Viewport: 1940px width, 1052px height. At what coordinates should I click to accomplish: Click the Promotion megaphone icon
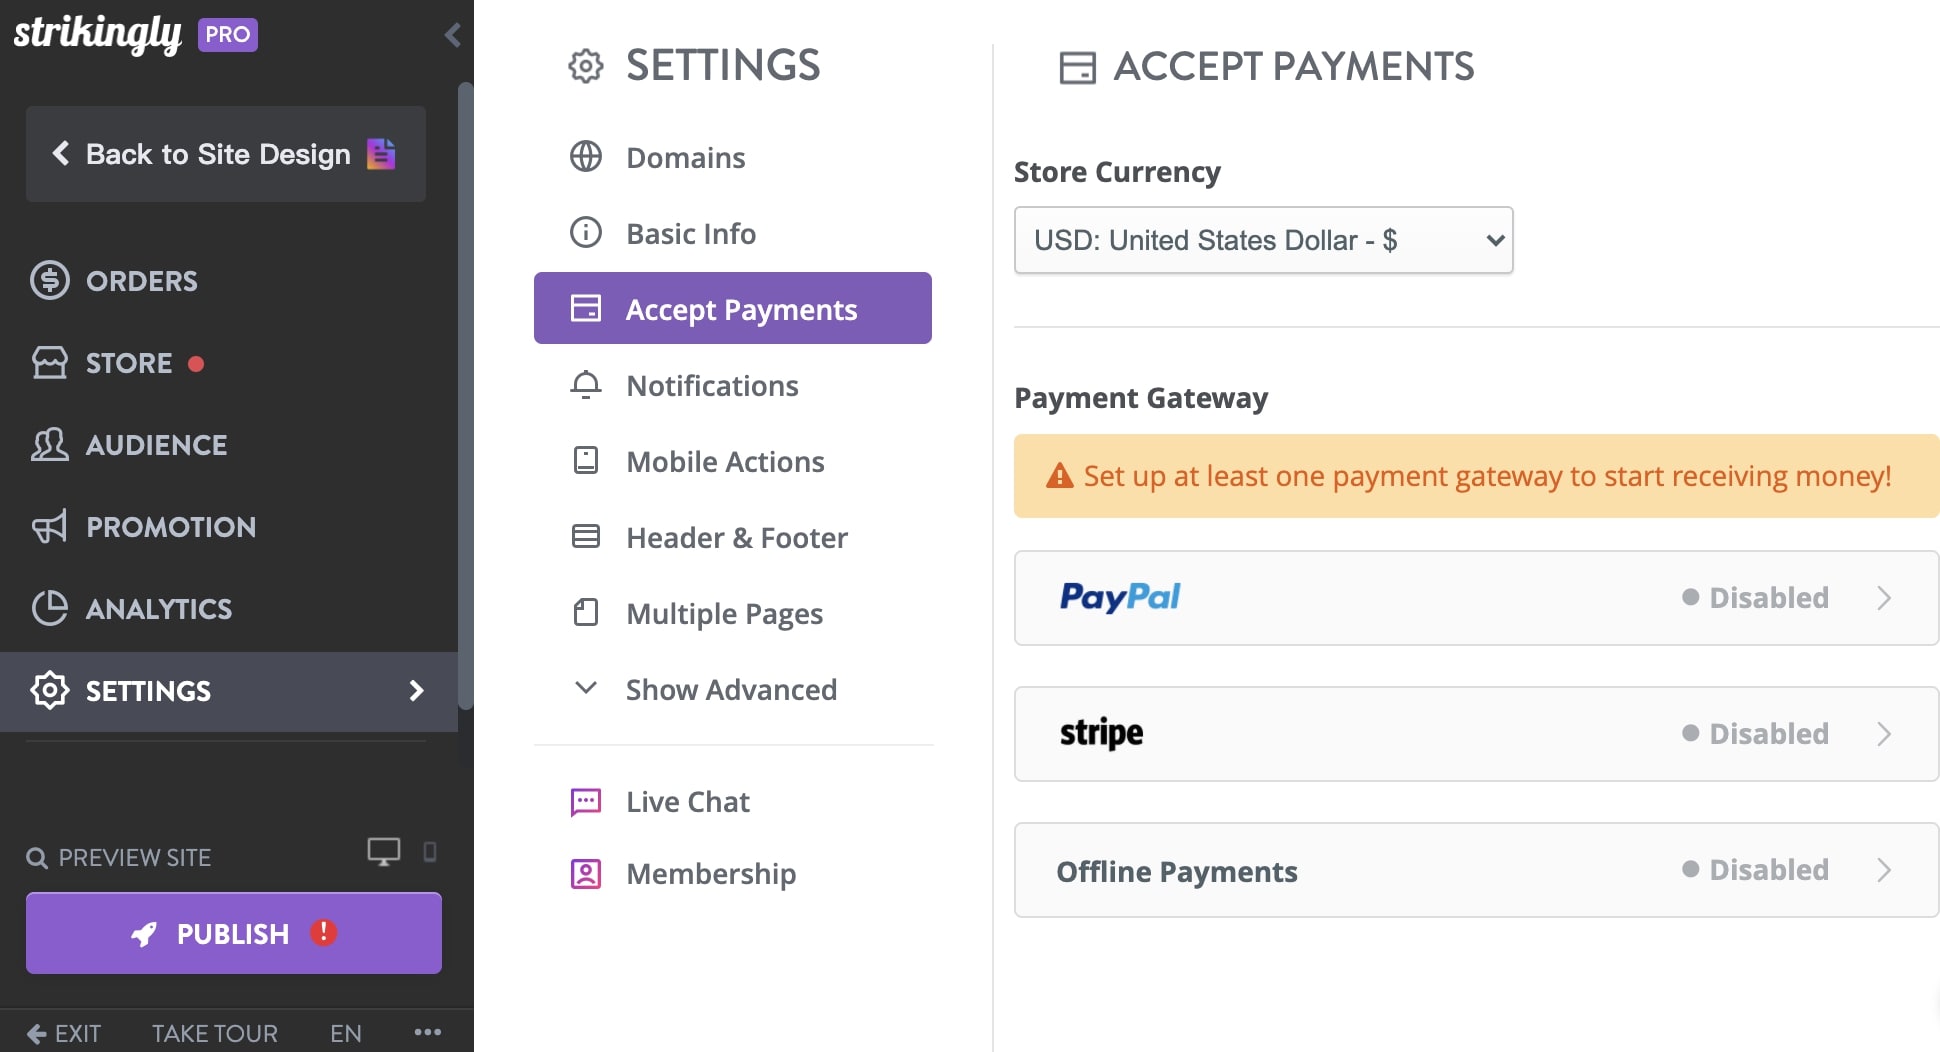[50, 527]
